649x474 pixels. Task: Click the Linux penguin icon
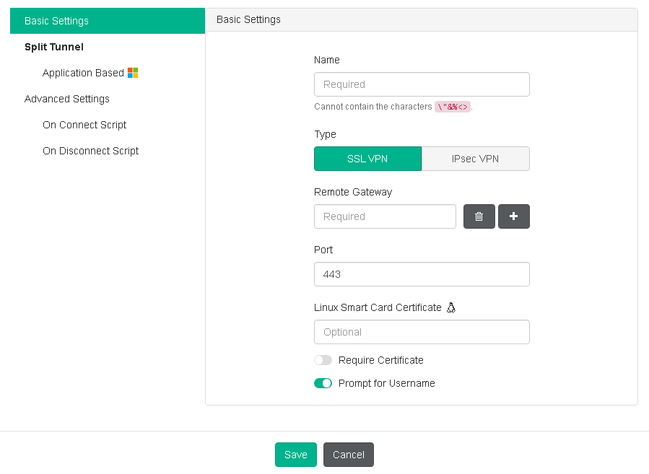click(x=451, y=307)
